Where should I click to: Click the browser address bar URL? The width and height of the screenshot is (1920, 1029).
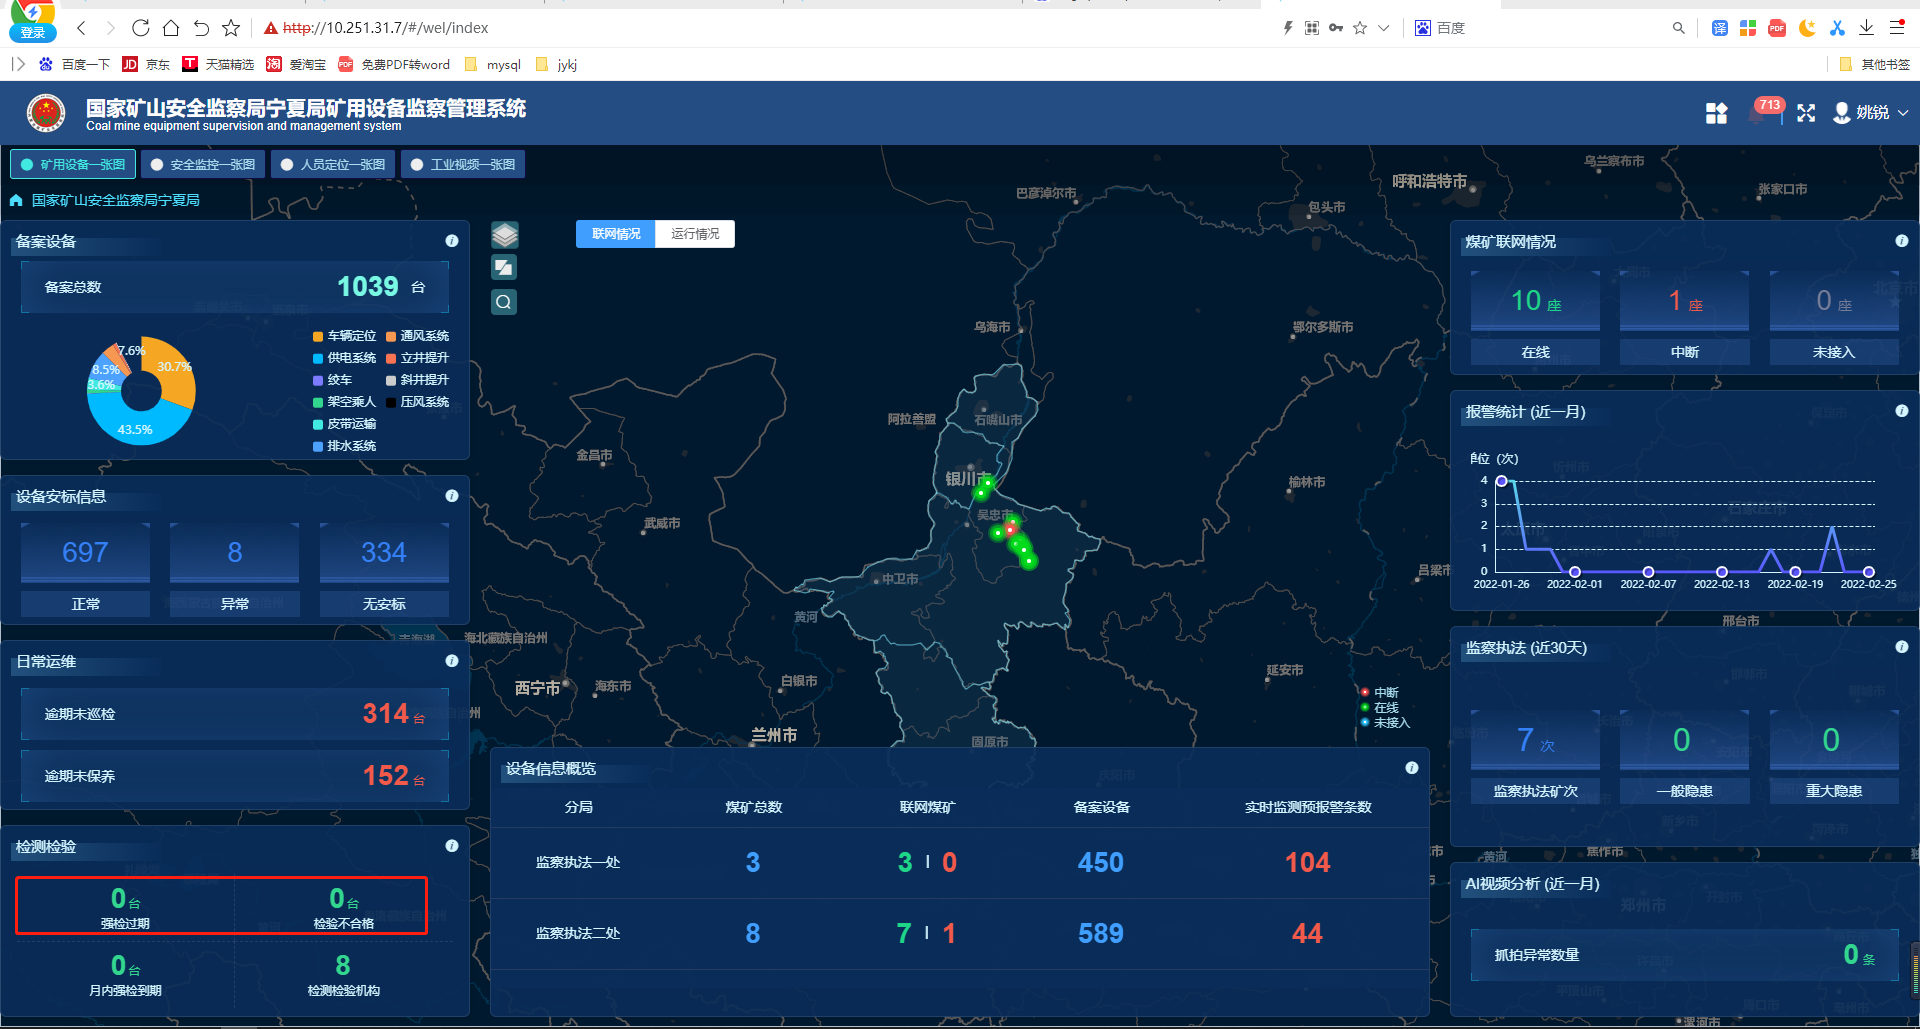point(385,28)
